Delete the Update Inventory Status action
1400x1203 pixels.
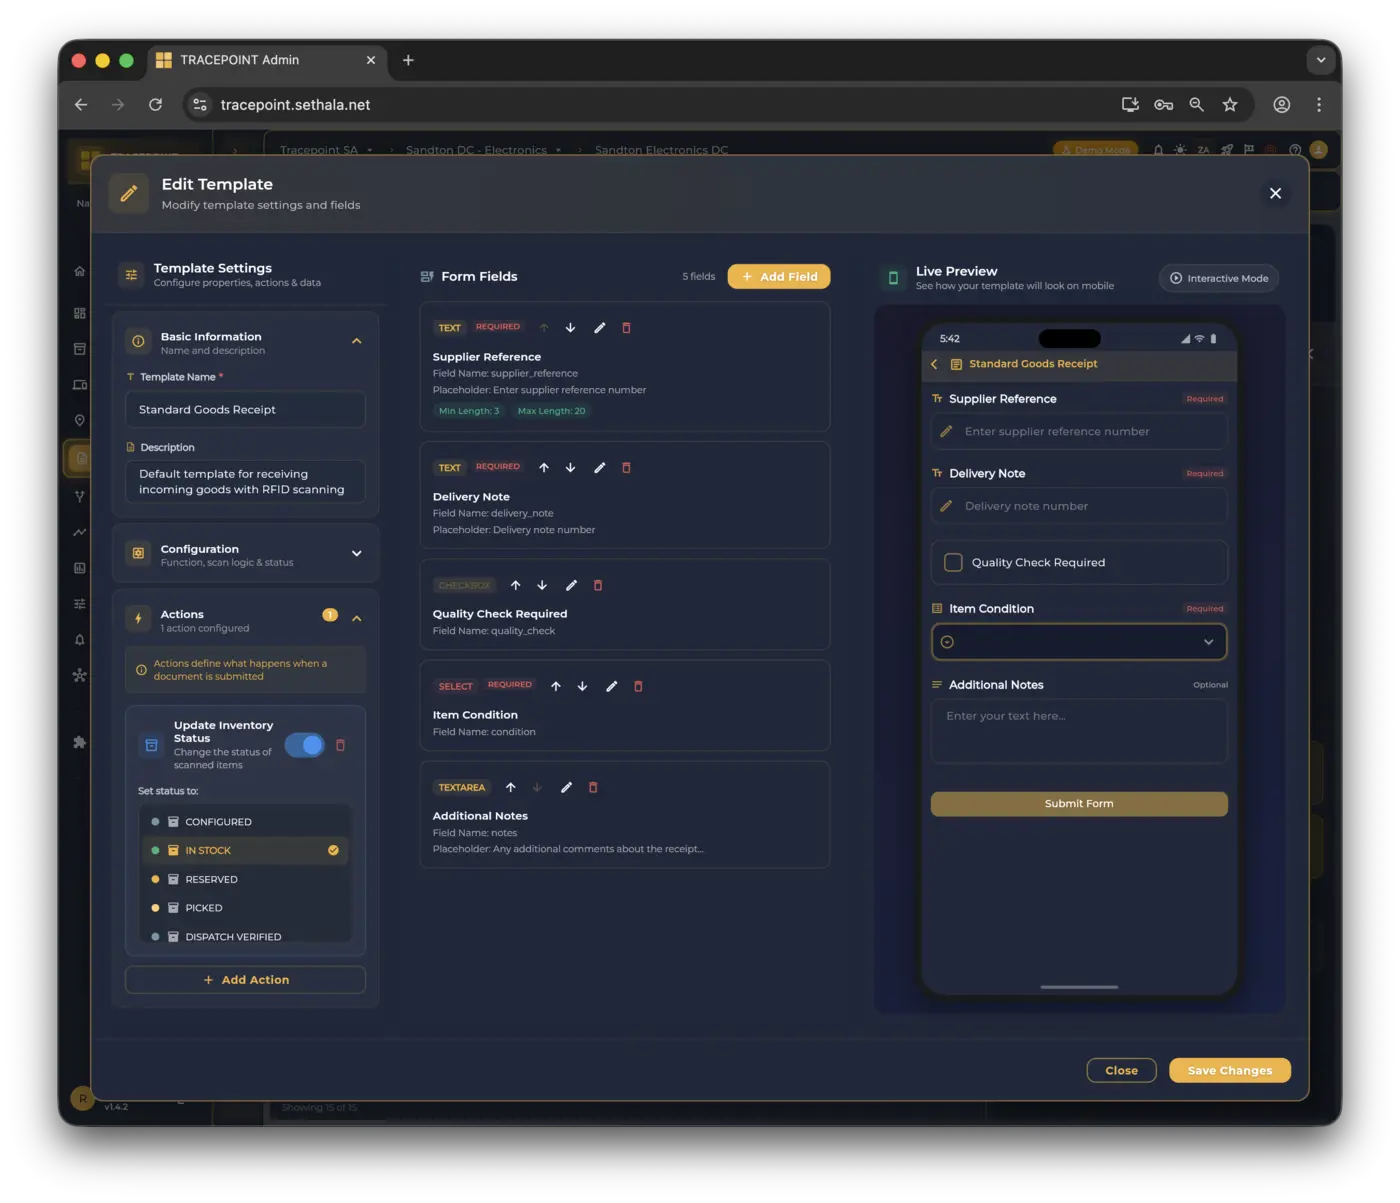click(x=341, y=745)
